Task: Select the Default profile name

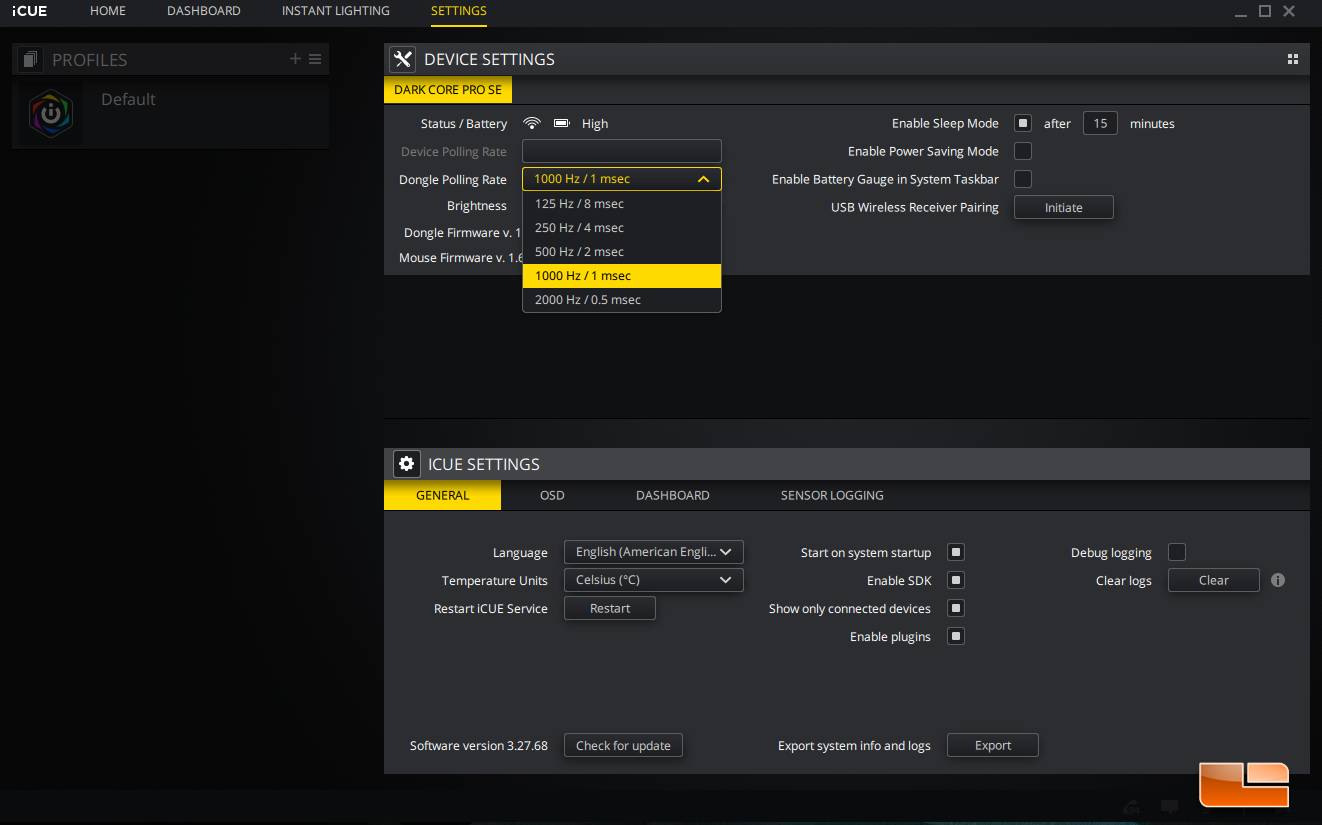Action: click(x=128, y=99)
